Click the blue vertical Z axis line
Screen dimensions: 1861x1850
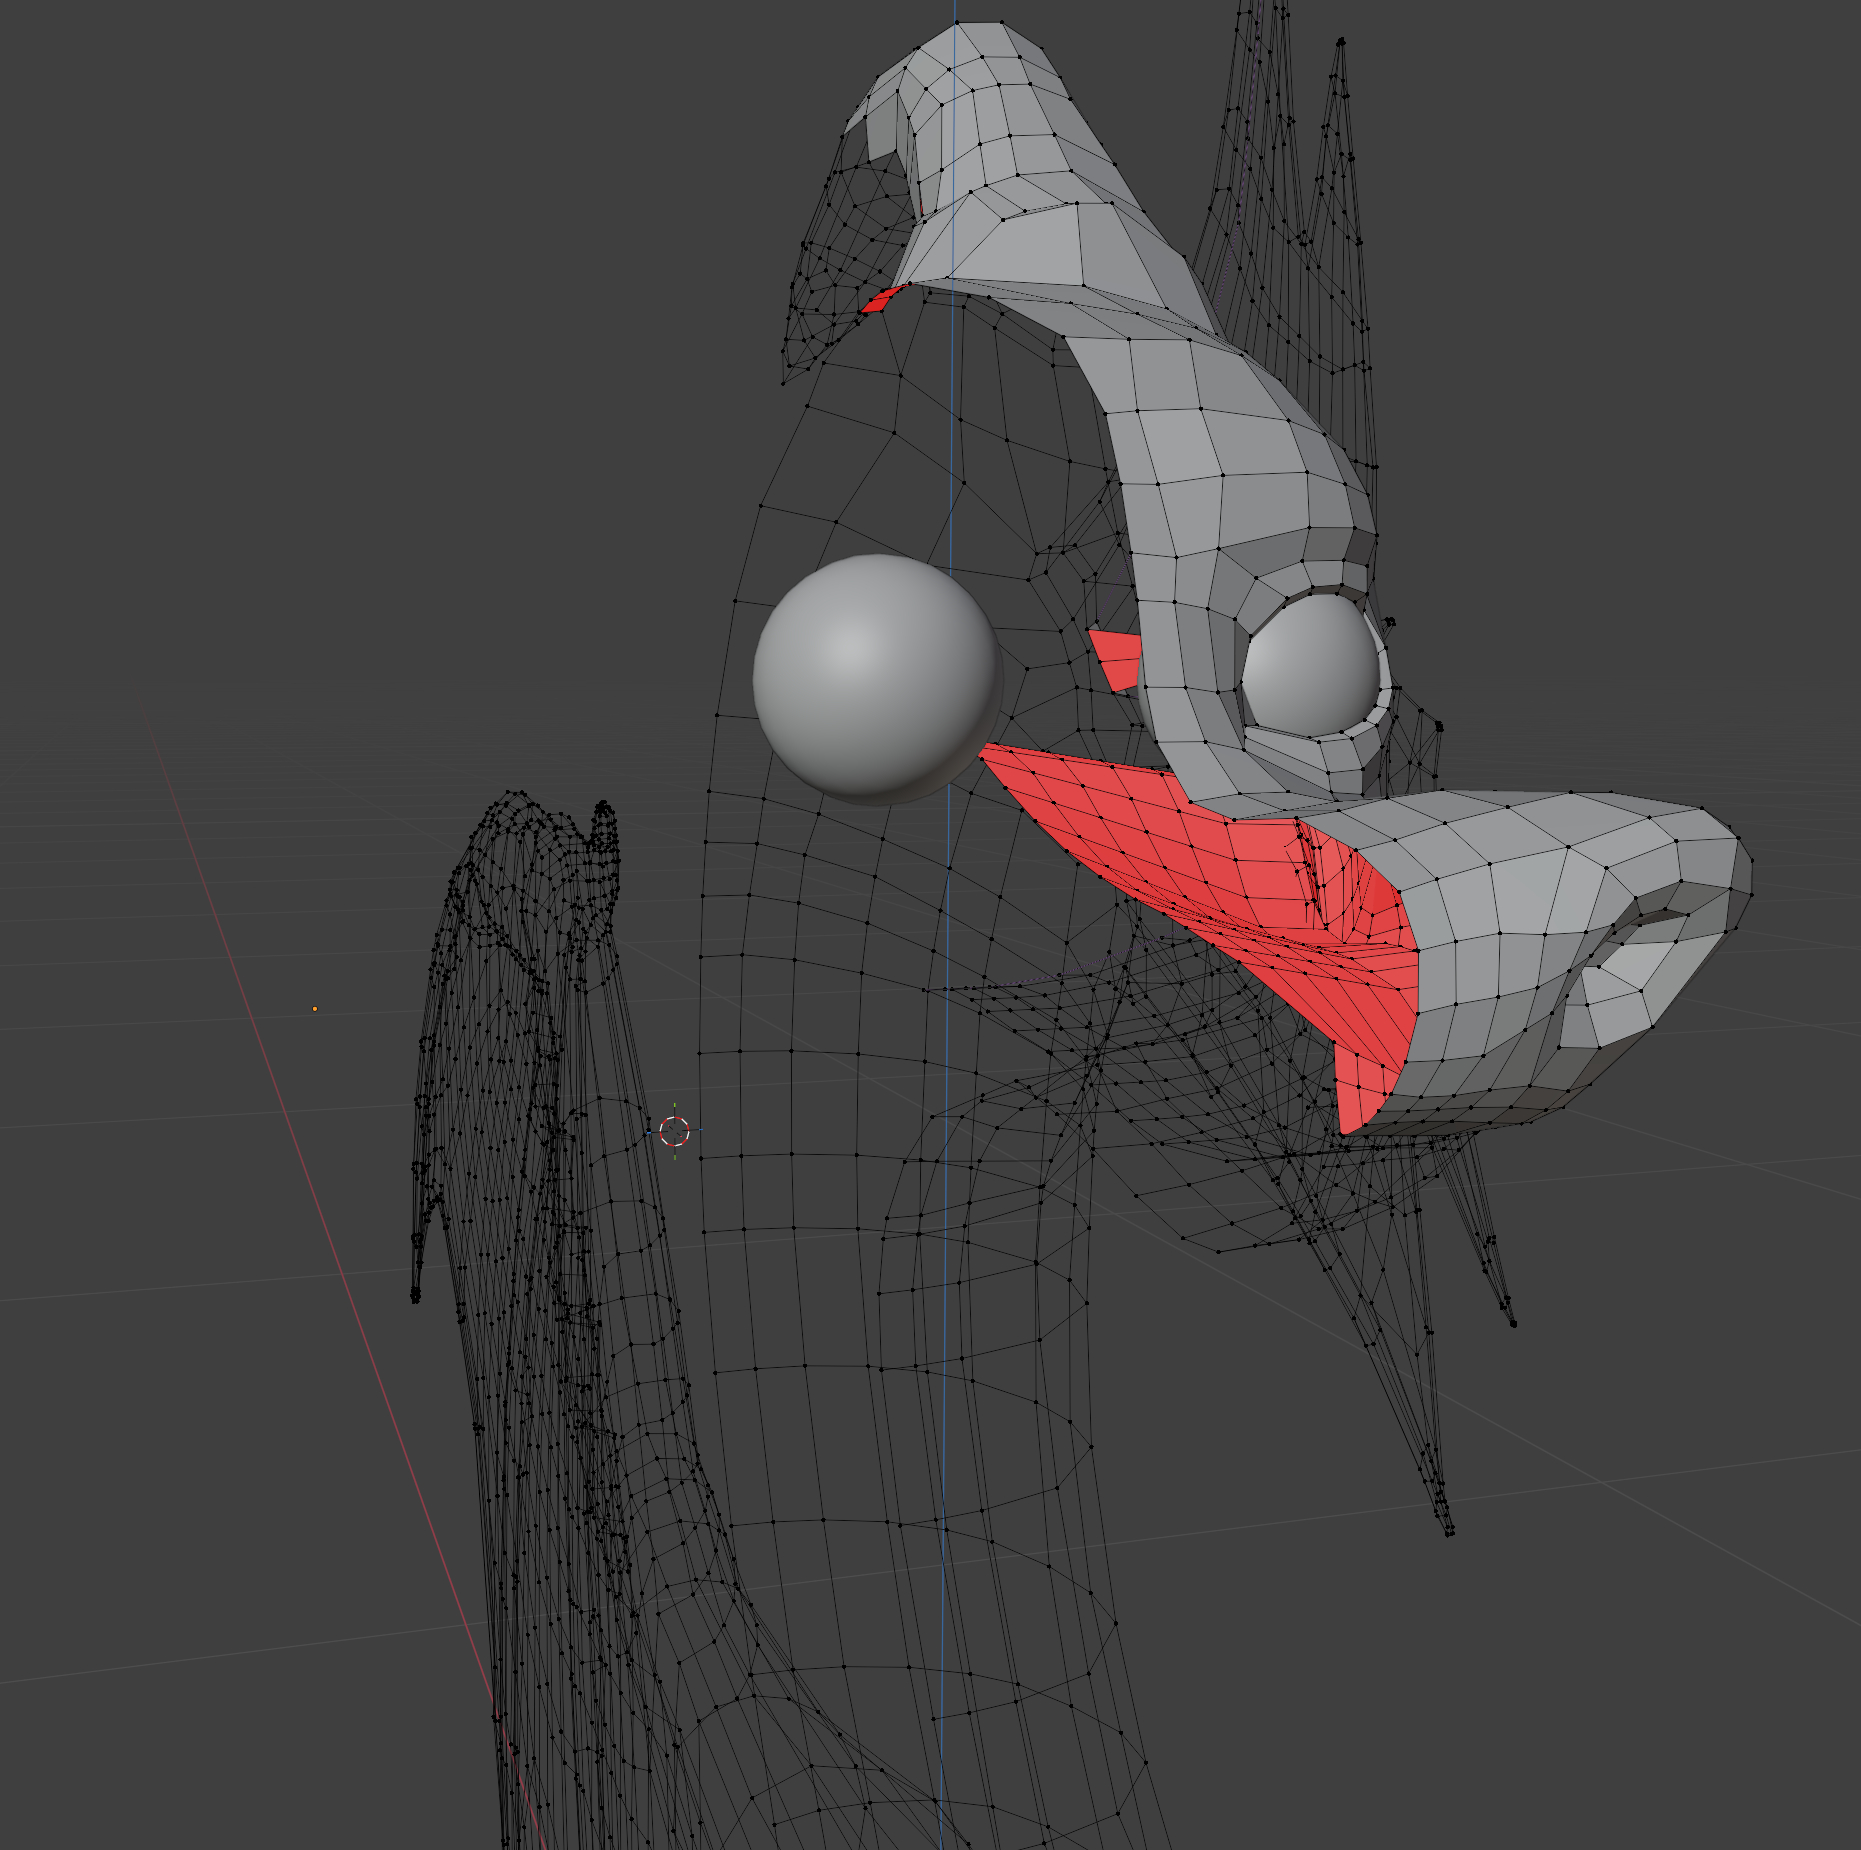(x=948, y=1400)
